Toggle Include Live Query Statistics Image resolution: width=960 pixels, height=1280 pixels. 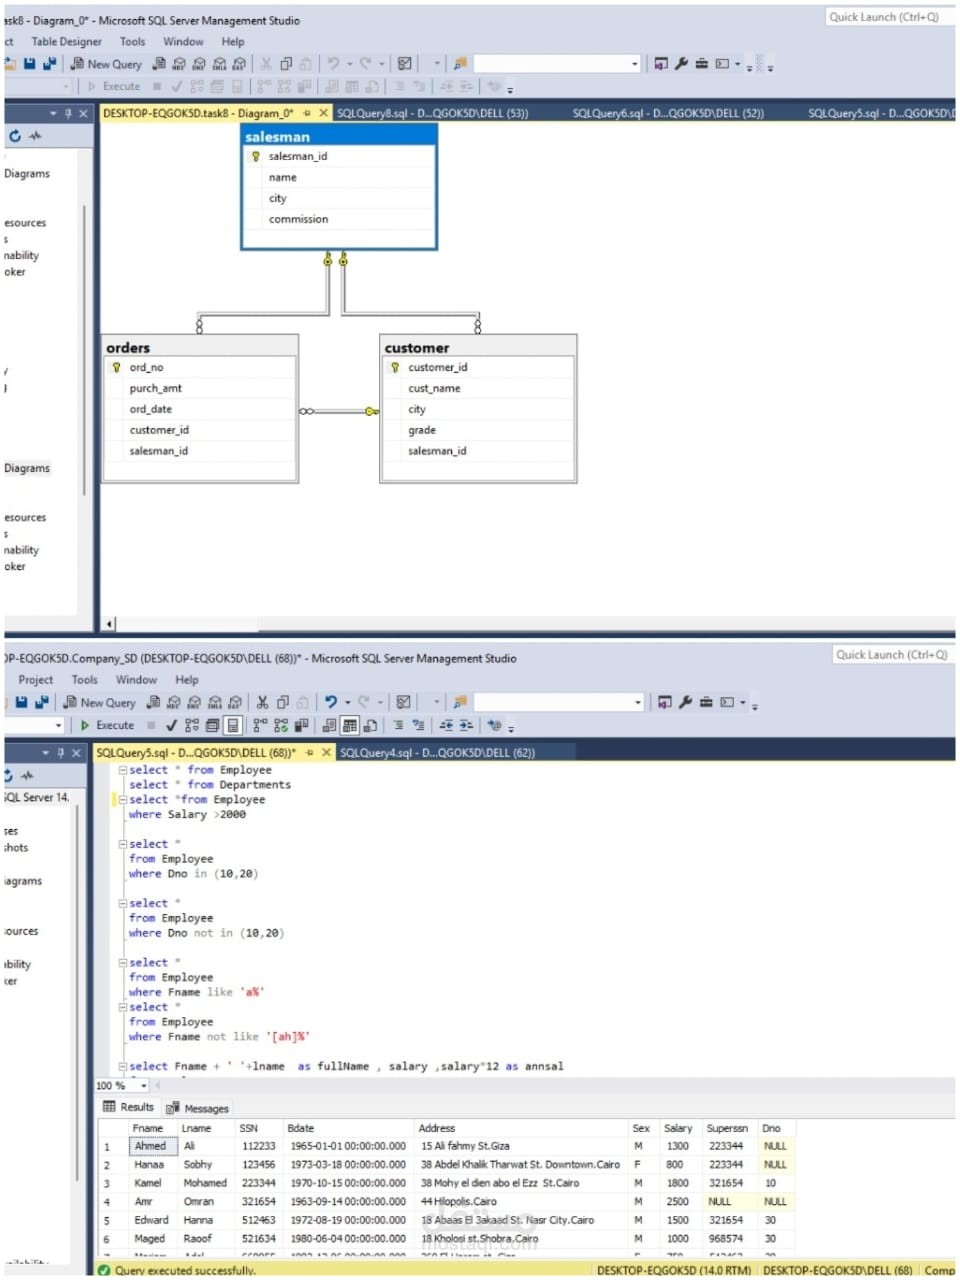[281, 725]
